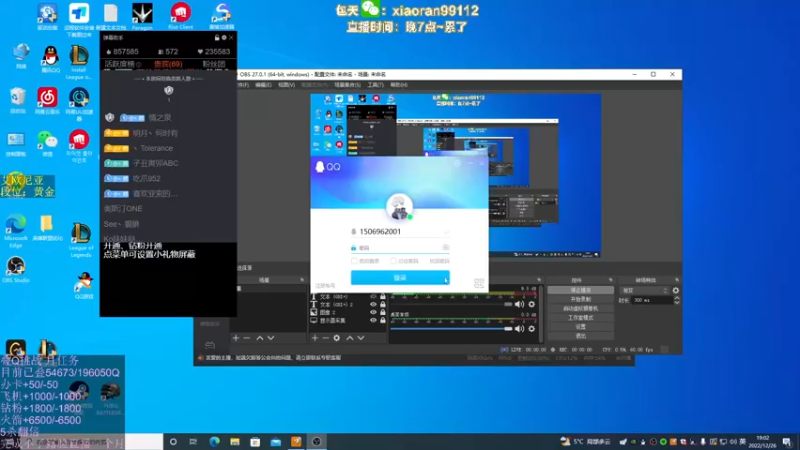Open desktop audio settings gear in mixer
This screenshot has width=800, height=450.
(532, 329)
